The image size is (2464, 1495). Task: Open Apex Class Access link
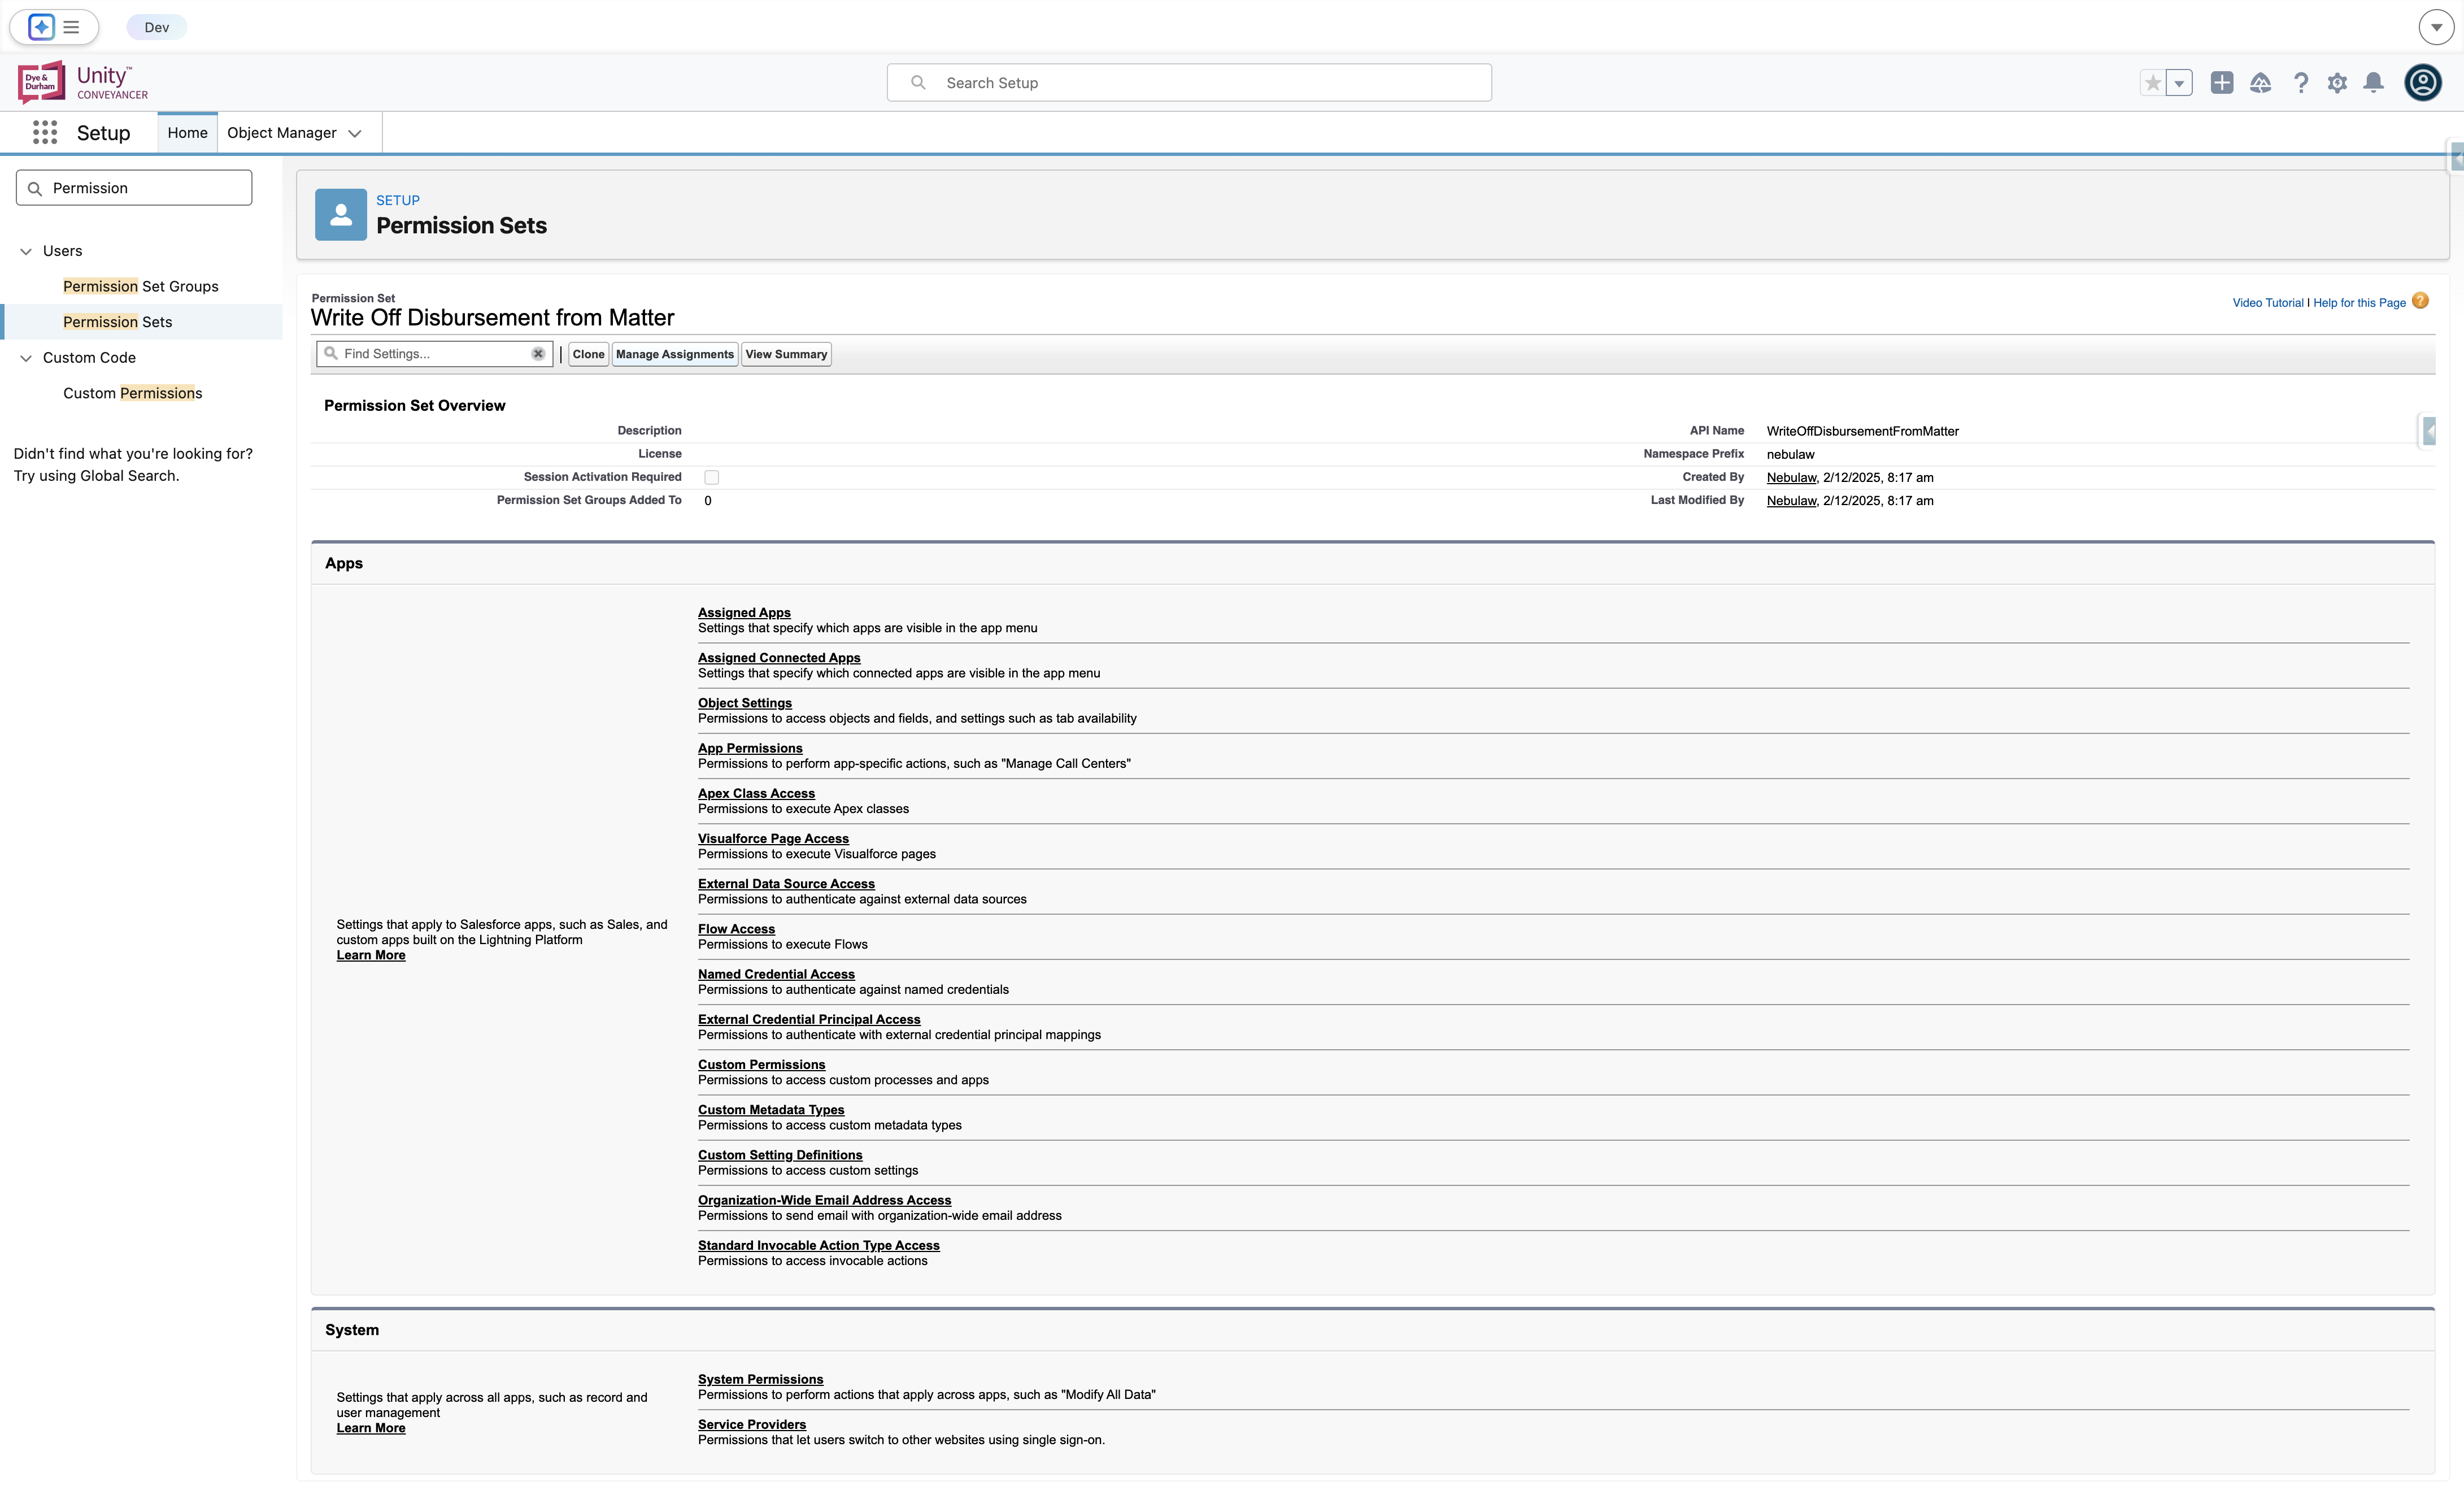tap(756, 794)
